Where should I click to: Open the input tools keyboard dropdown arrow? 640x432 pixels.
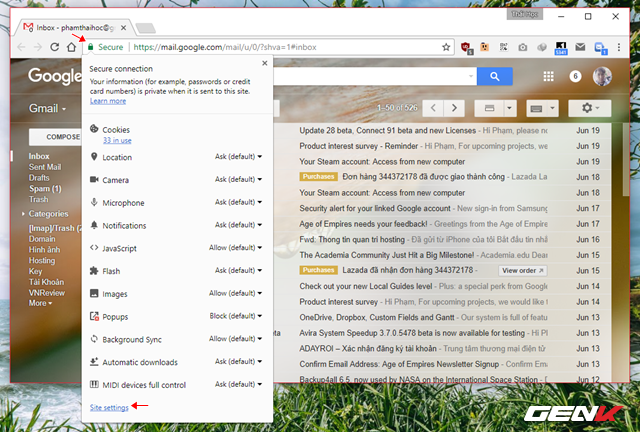point(552,108)
